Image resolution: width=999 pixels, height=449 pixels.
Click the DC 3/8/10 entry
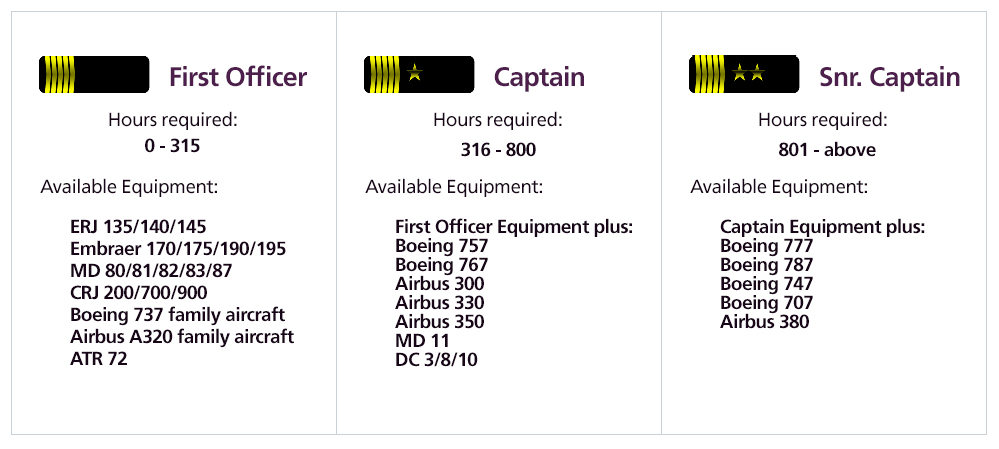pyautogui.click(x=436, y=360)
